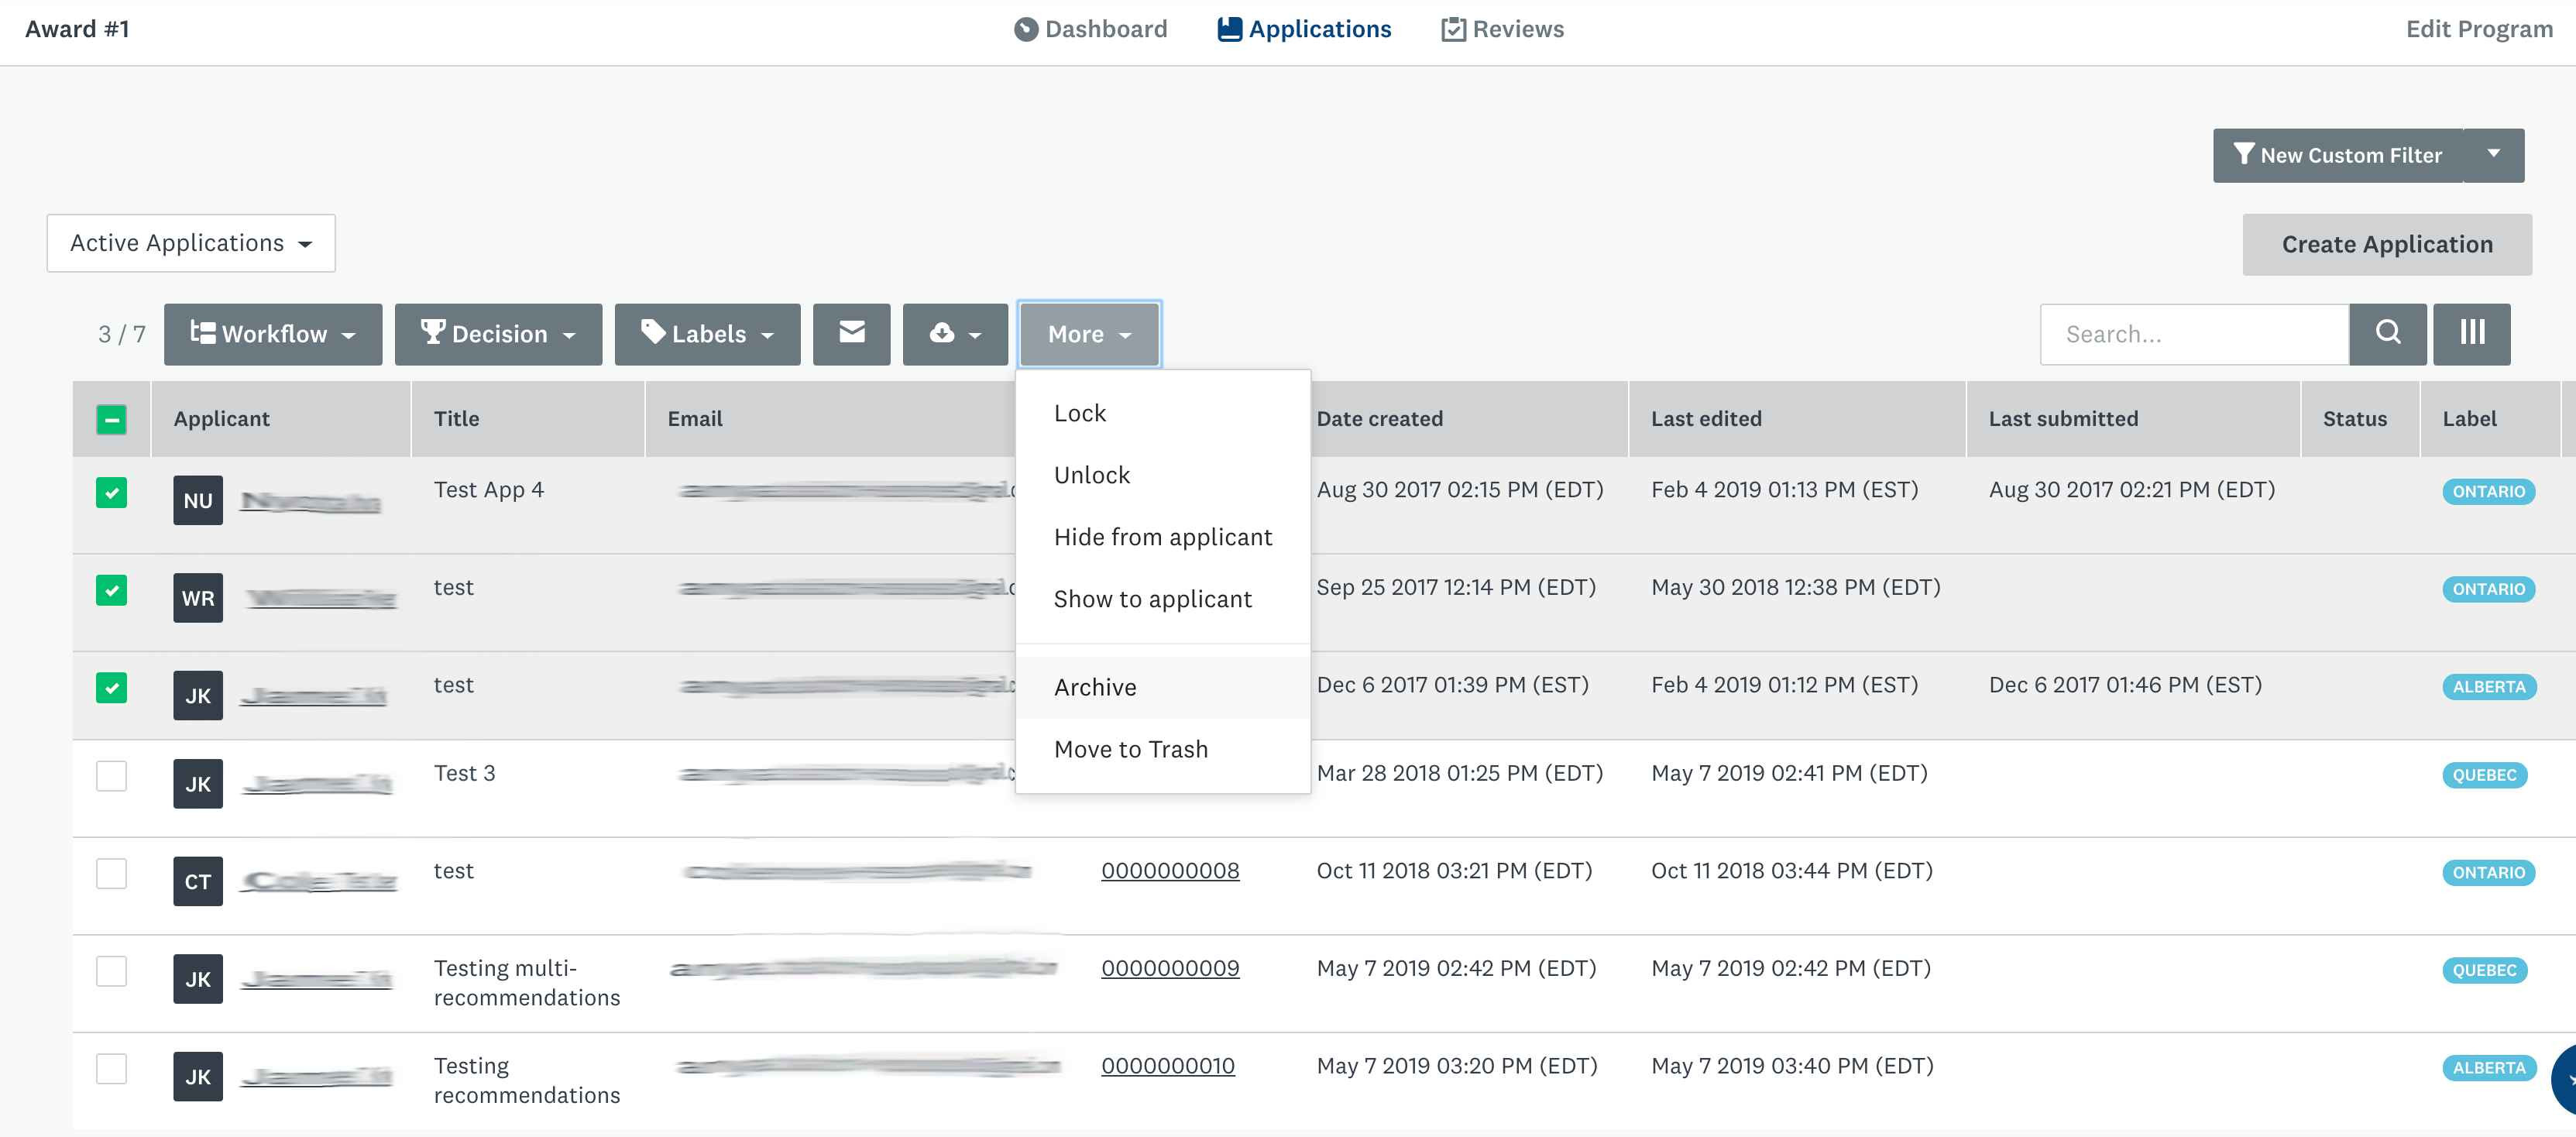Click the Create Application button
The image size is (2576, 1137).
(2387, 245)
